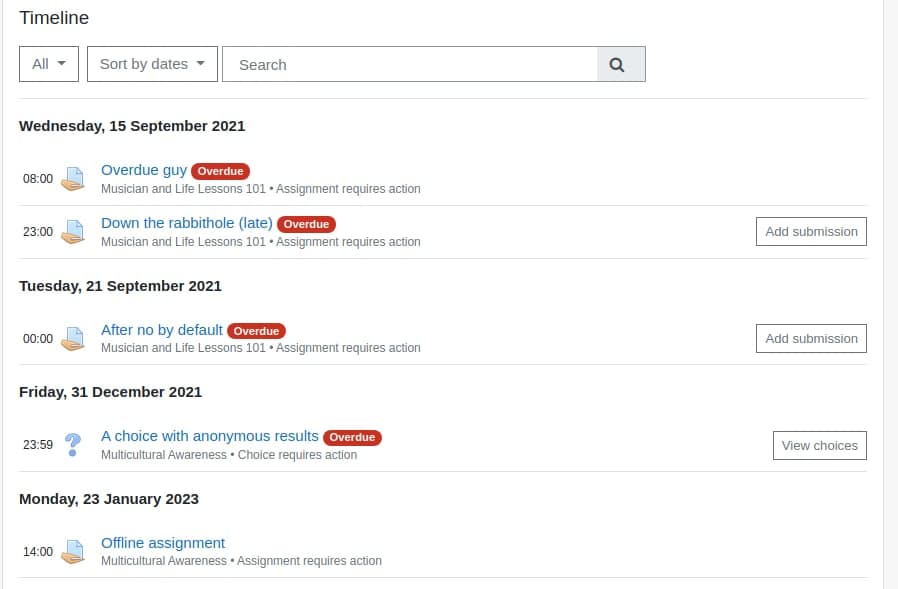Click Overdue badge next to After no by default
Image resolution: width=898 pixels, height=589 pixels.
(x=256, y=331)
